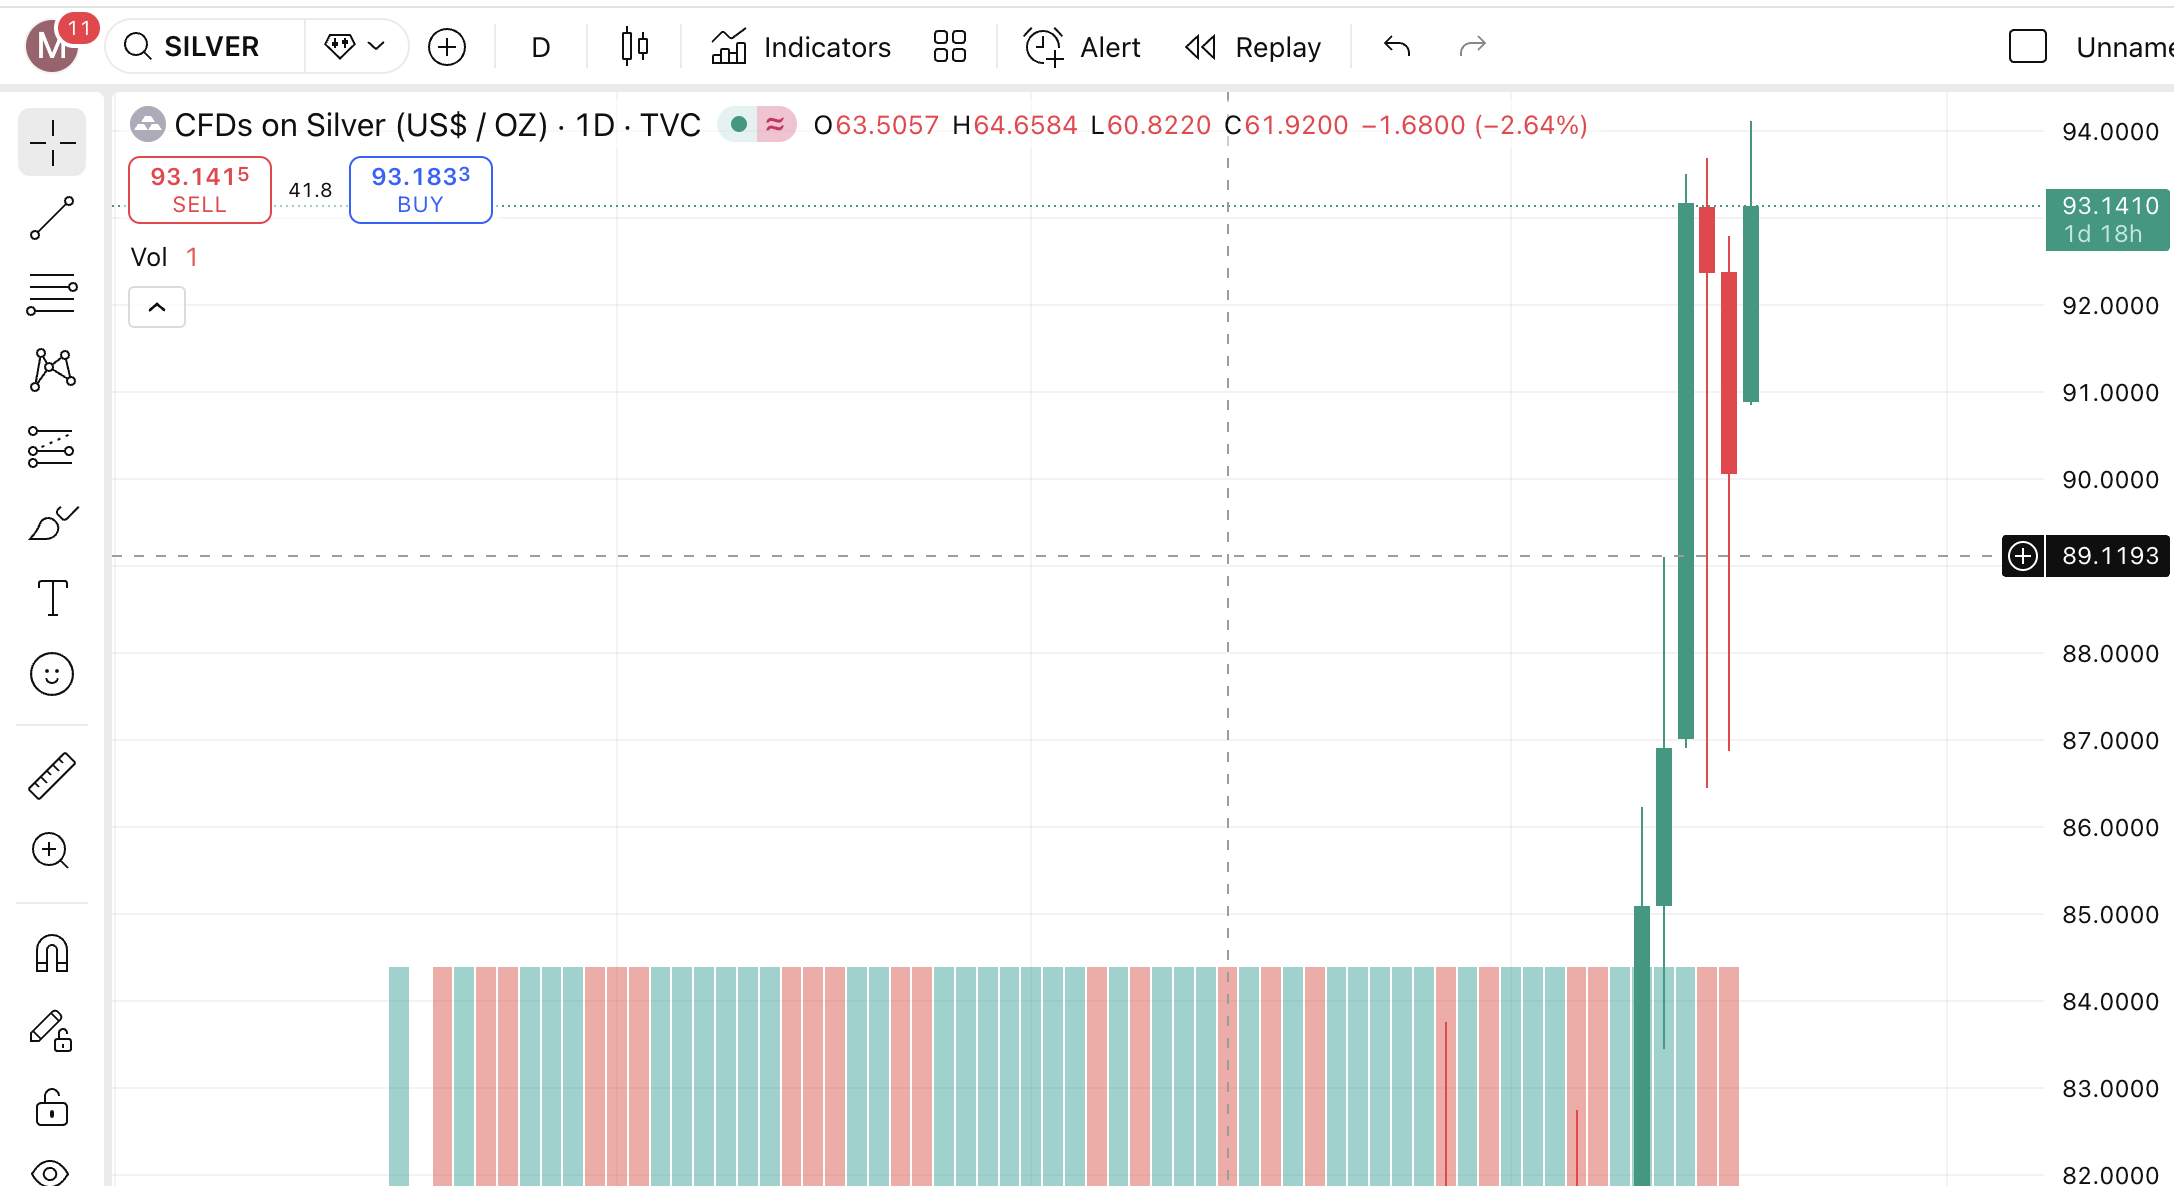Open the Fibonacci retracement tools
Viewport: 2174px width, 1186px height.
click(x=52, y=295)
